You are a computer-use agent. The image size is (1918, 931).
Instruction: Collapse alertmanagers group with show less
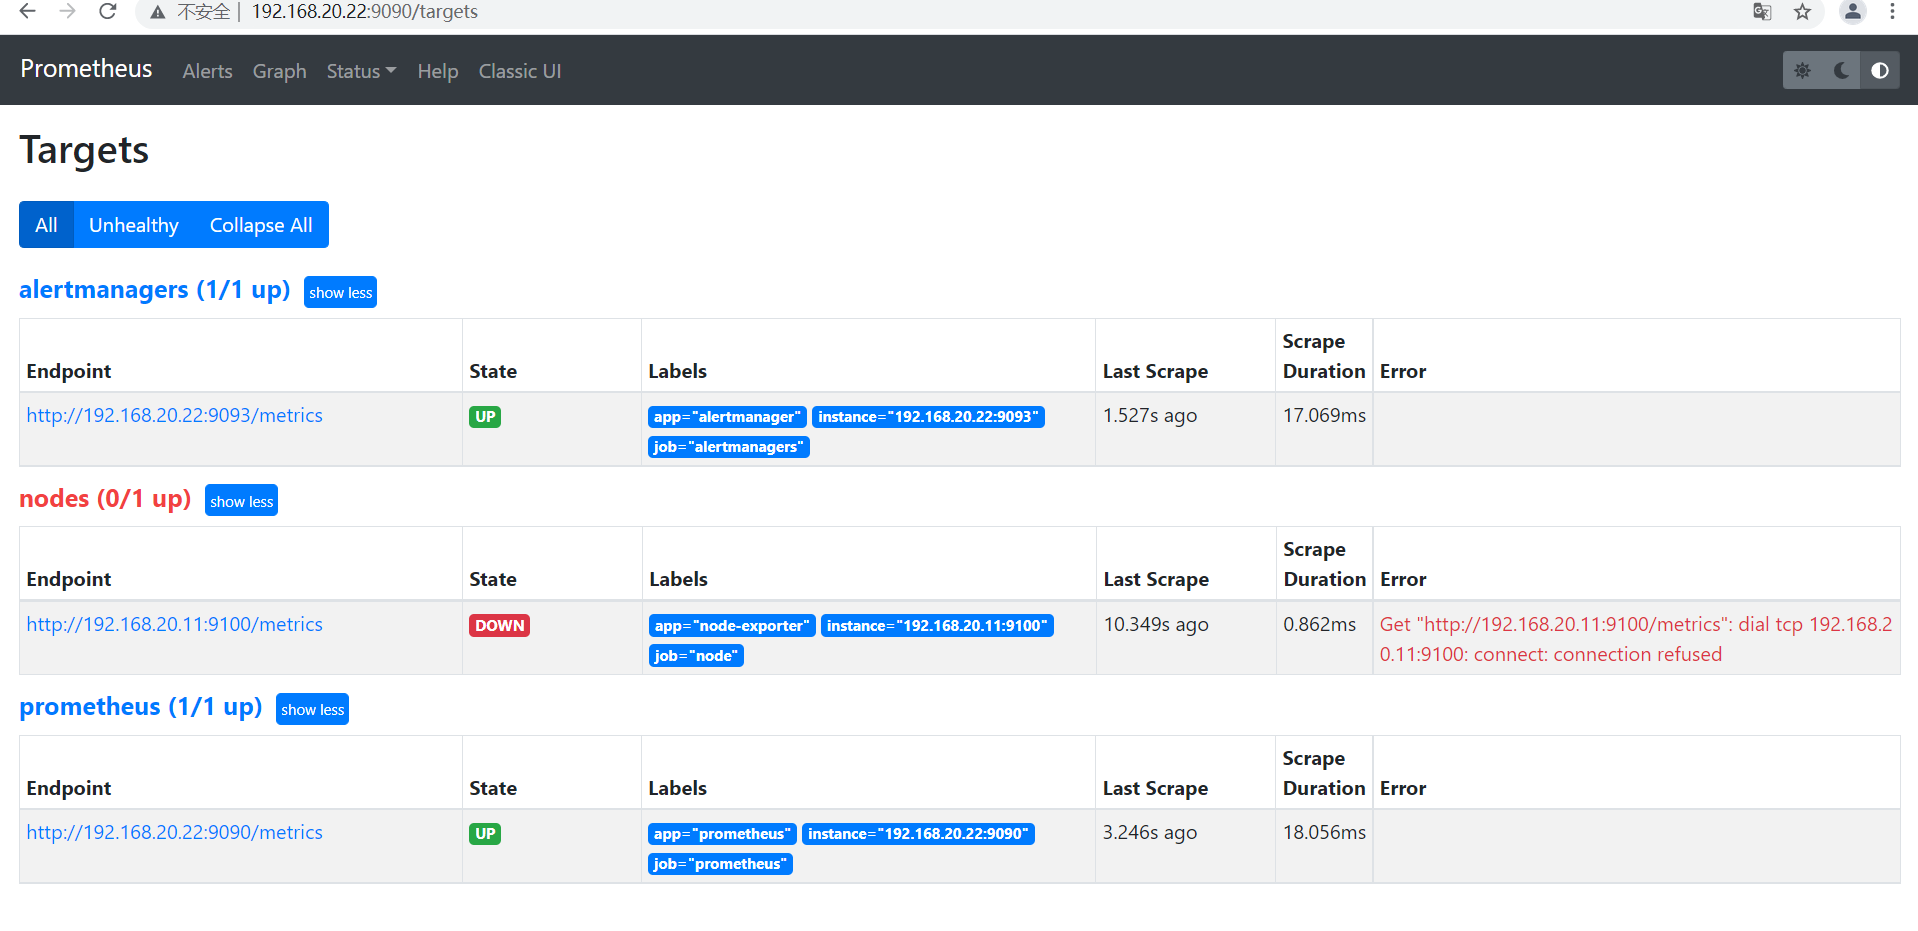pos(340,292)
